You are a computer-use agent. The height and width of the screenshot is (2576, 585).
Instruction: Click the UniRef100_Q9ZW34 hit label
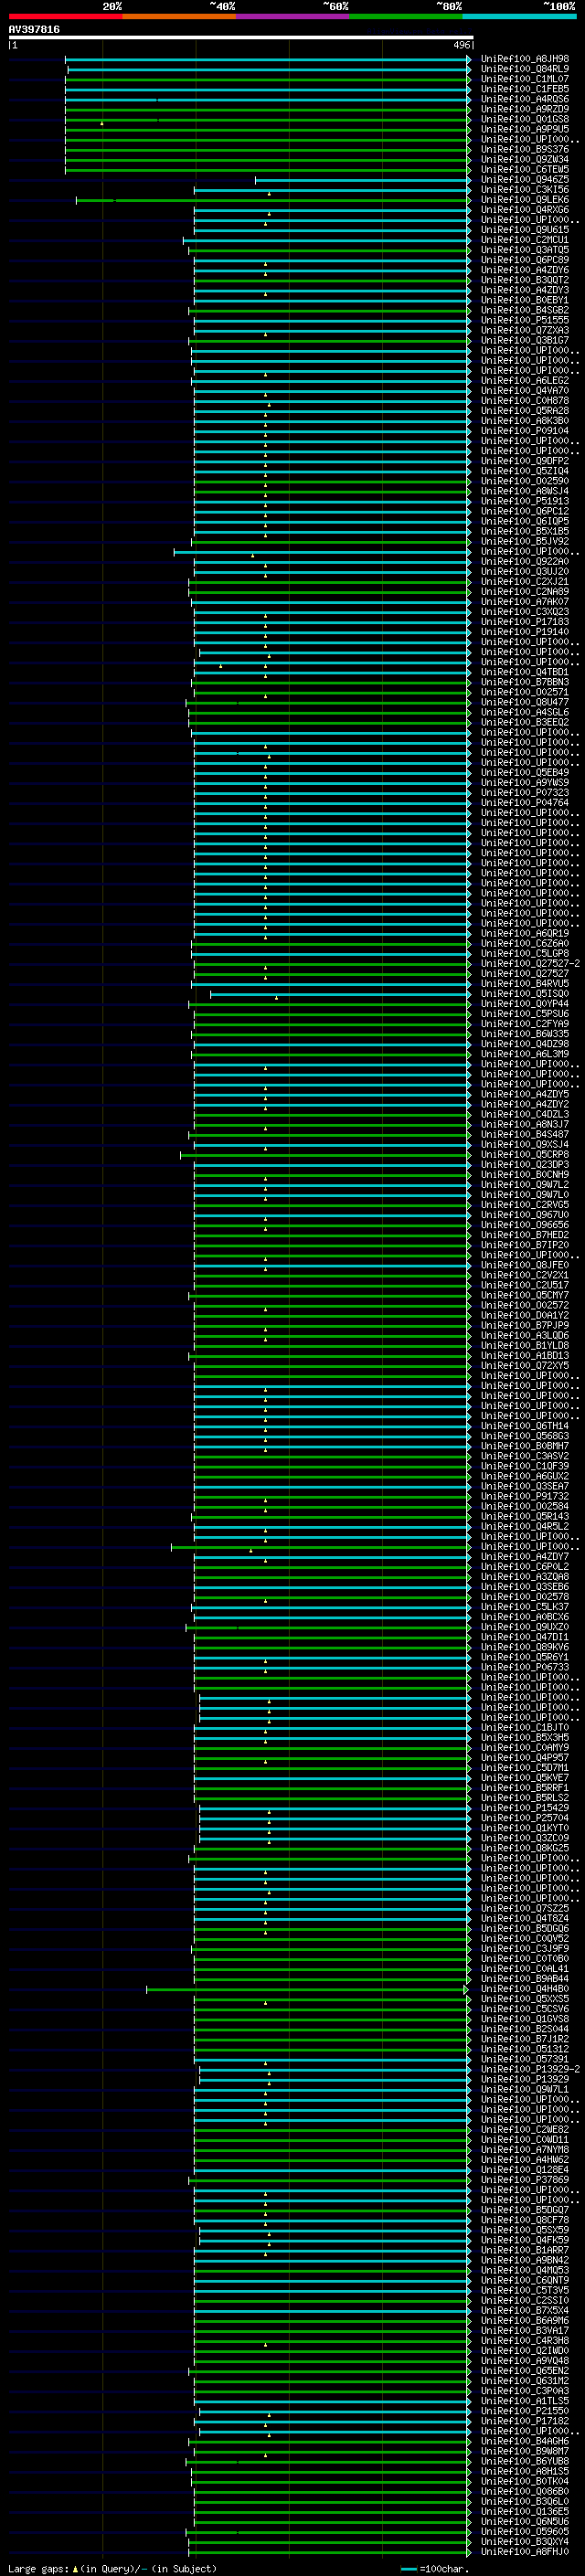(x=525, y=160)
